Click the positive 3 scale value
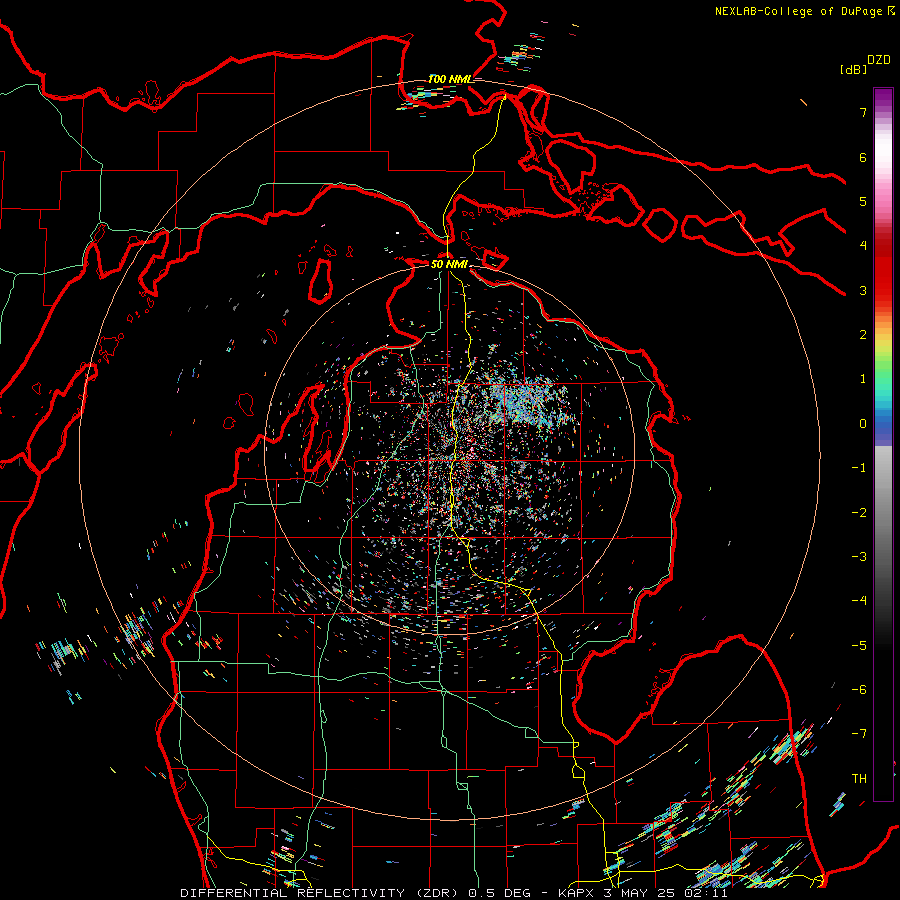The height and width of the screenshot is (900, 900). 863,290
